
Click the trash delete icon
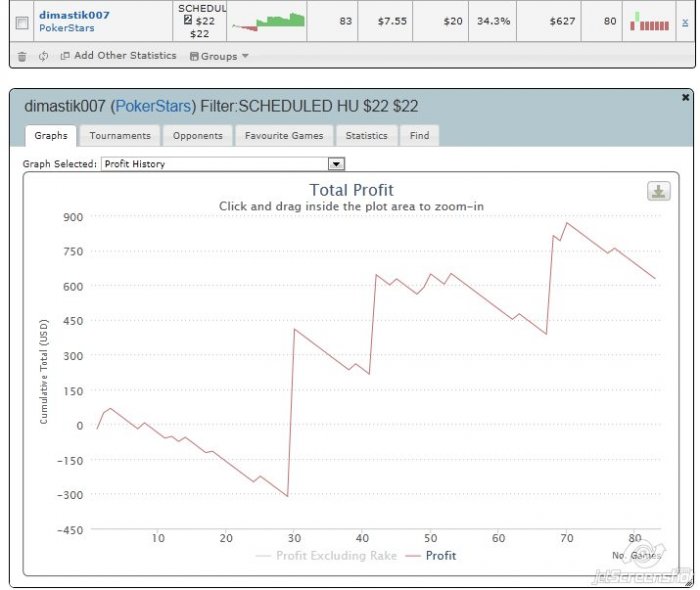pos(22,56)
